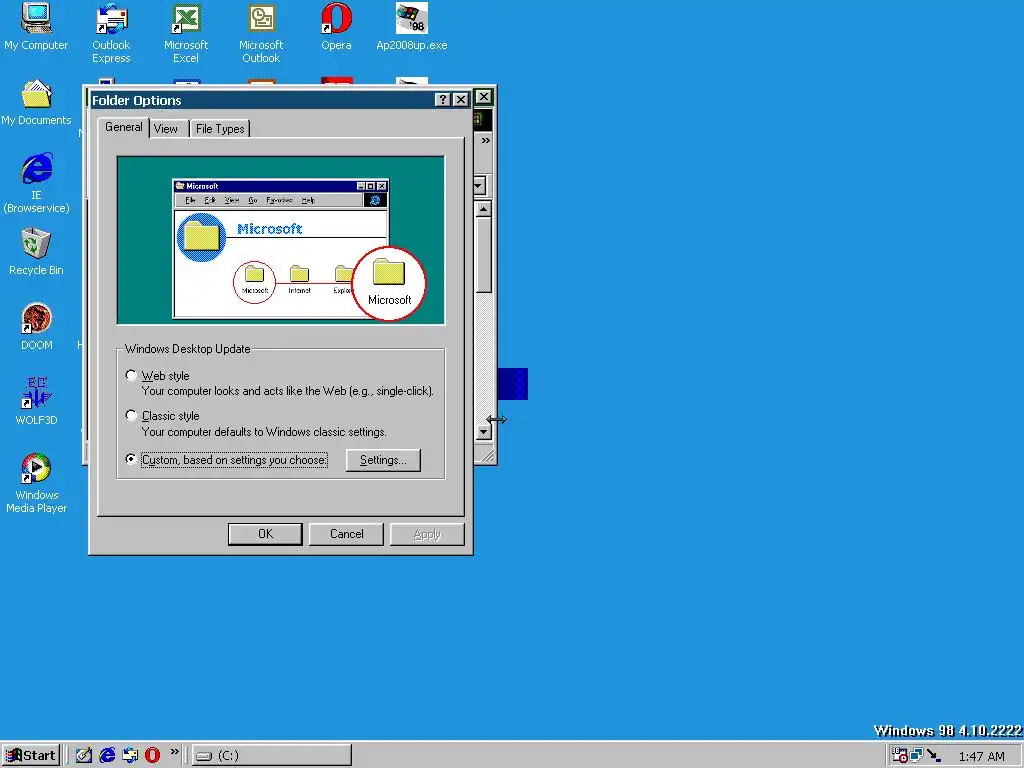Expand toolbar chevron in the (C:) window

tap(485, 140)
